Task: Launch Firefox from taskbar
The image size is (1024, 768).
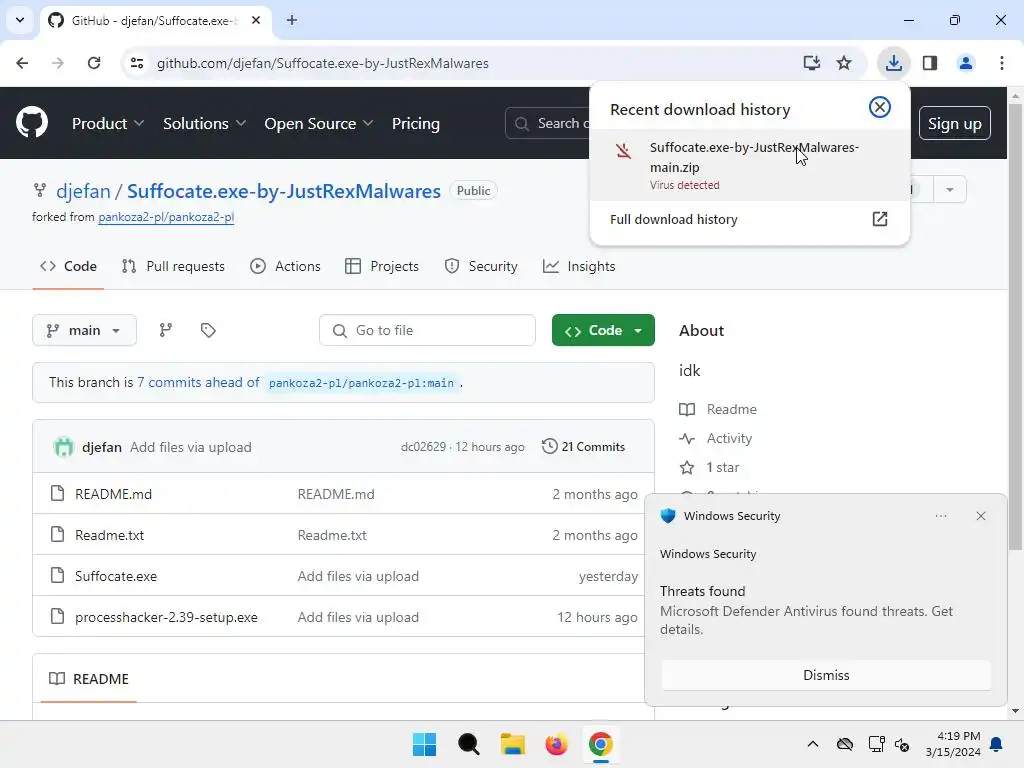Action: coord(556,744)
